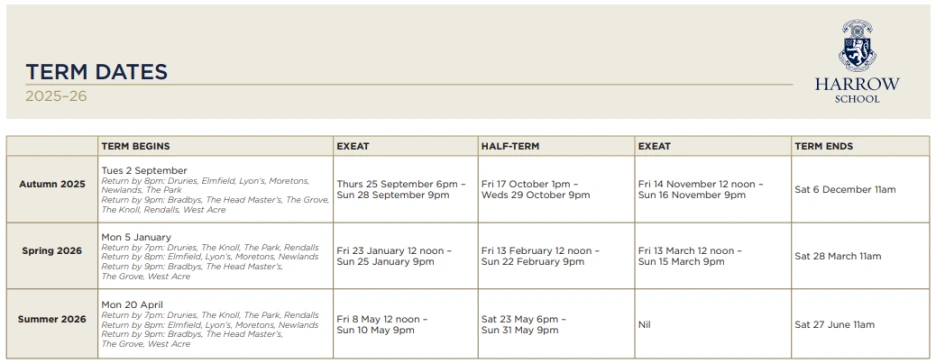Select the TERM DATES heading
The height and width of the screenshot is (363, 936).
[x=97, y=72]
